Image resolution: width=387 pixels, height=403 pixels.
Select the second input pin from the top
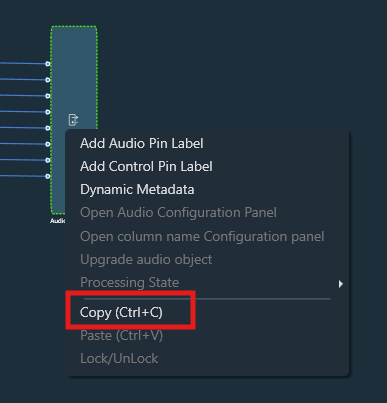coord(48,80)
